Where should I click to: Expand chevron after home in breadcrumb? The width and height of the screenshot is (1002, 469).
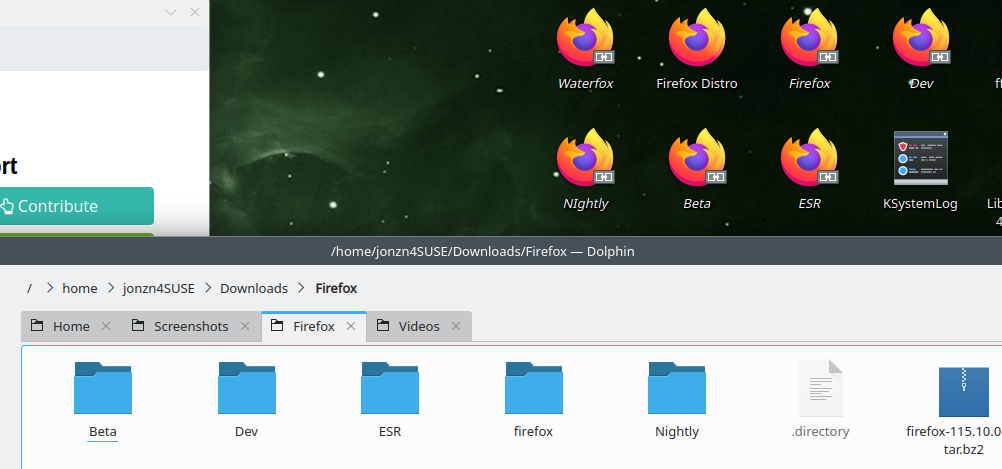tap(111, 288)
